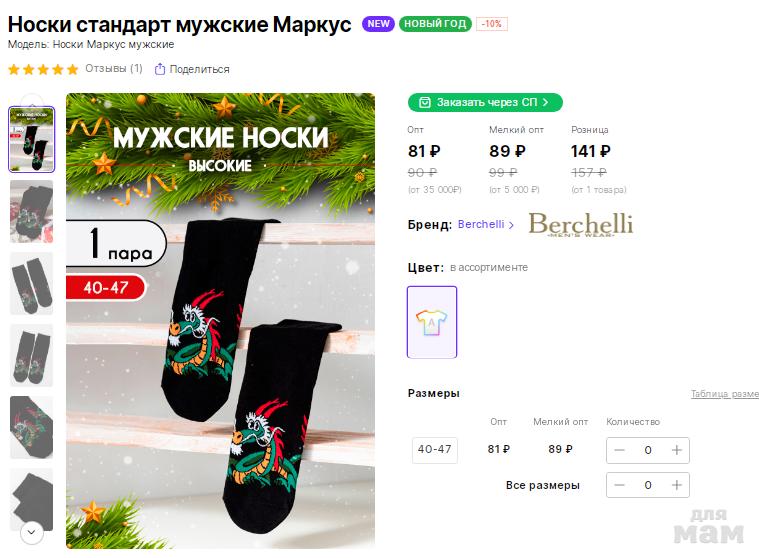
Task: Click the five-star rating icons
Action: 43,69
